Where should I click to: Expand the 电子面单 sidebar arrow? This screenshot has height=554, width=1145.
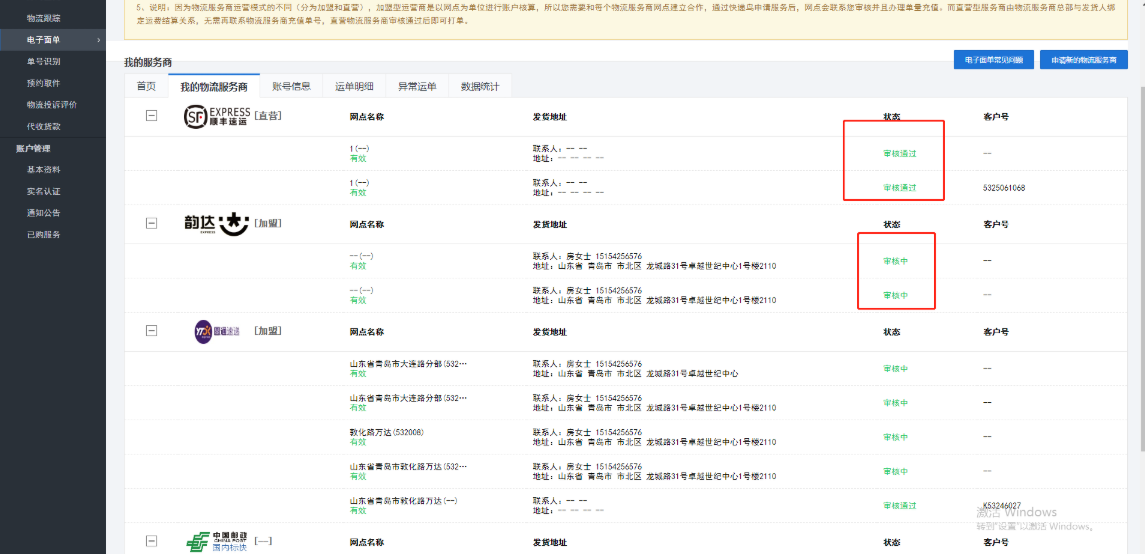point(98,40)
